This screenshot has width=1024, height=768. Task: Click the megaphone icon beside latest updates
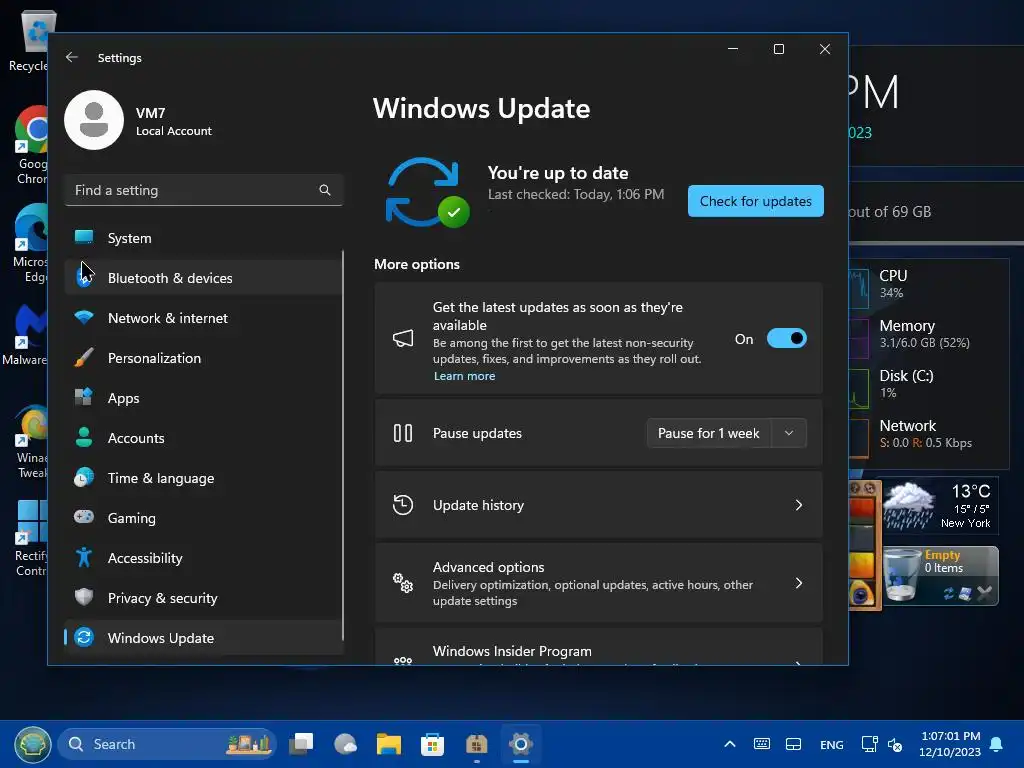point(403,338)
